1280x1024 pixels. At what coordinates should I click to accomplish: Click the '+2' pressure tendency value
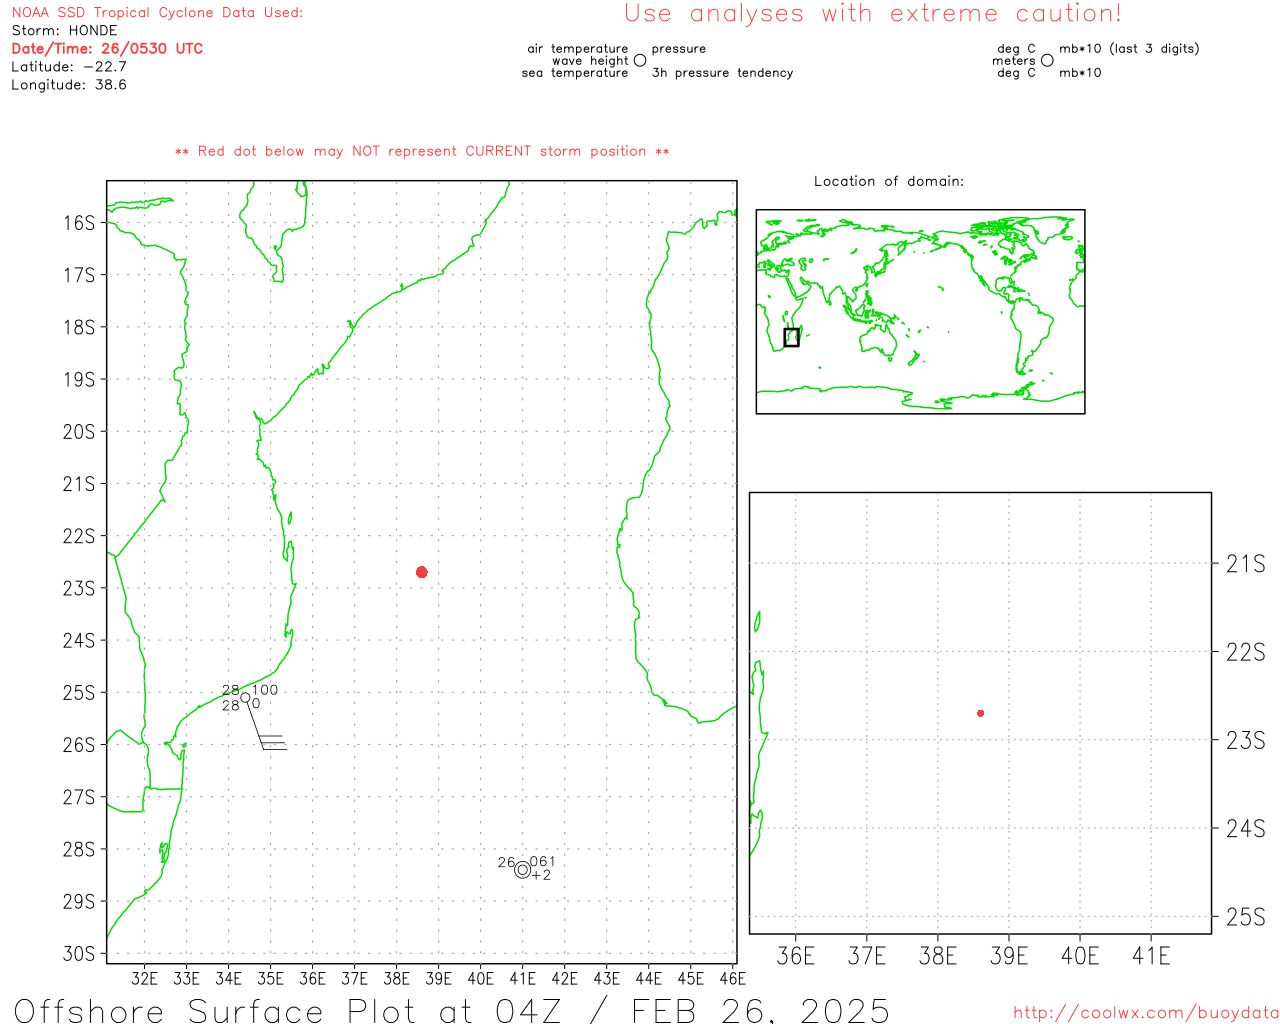point(541,875)
